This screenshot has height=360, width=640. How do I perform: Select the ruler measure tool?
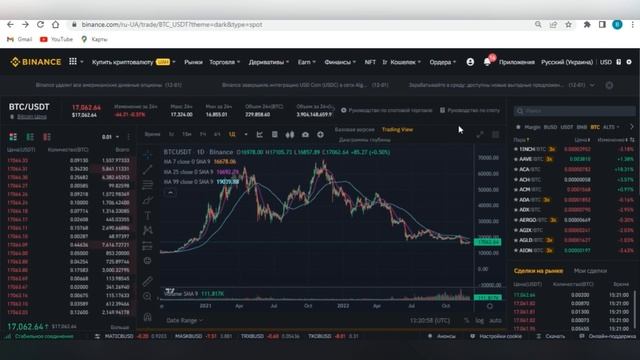pos(148,281)
